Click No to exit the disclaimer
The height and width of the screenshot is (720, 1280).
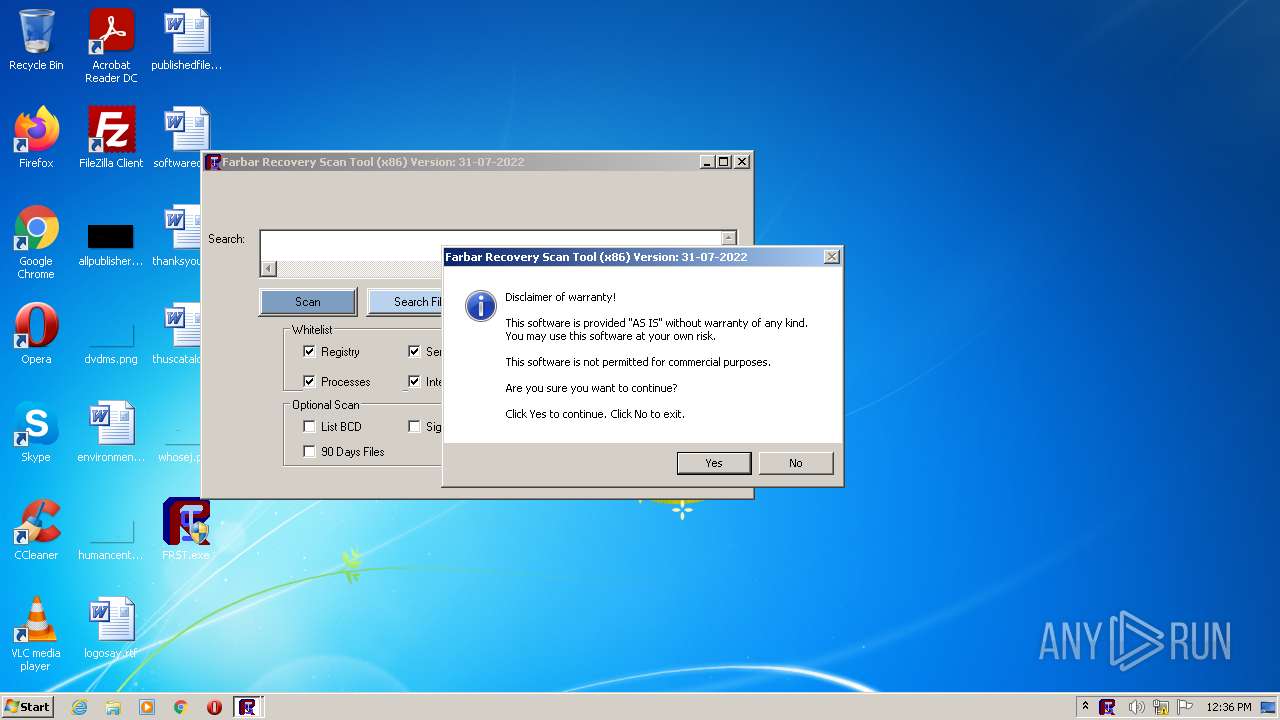coord(796,463)
